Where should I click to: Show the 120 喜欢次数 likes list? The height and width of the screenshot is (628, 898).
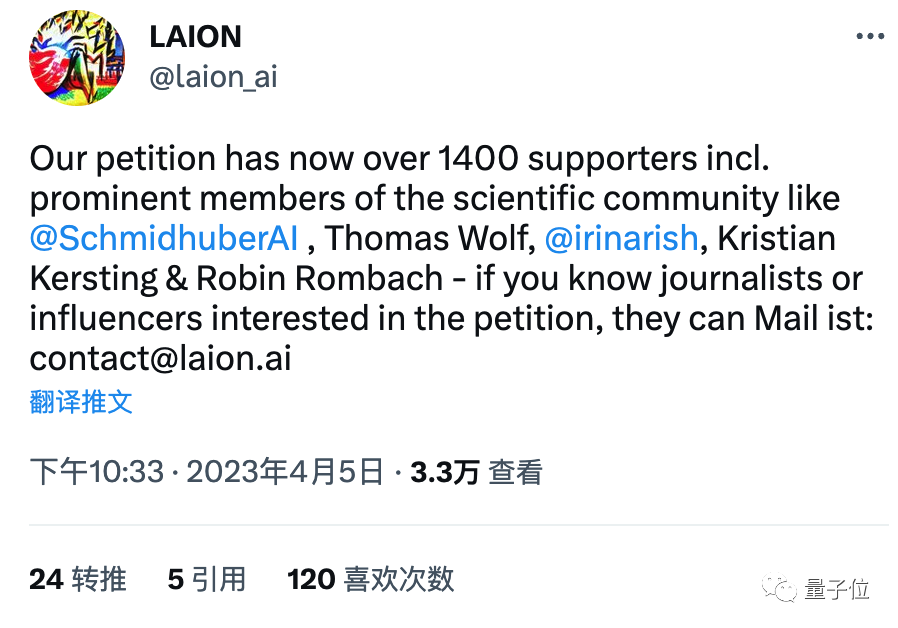[x=370, y=579]
